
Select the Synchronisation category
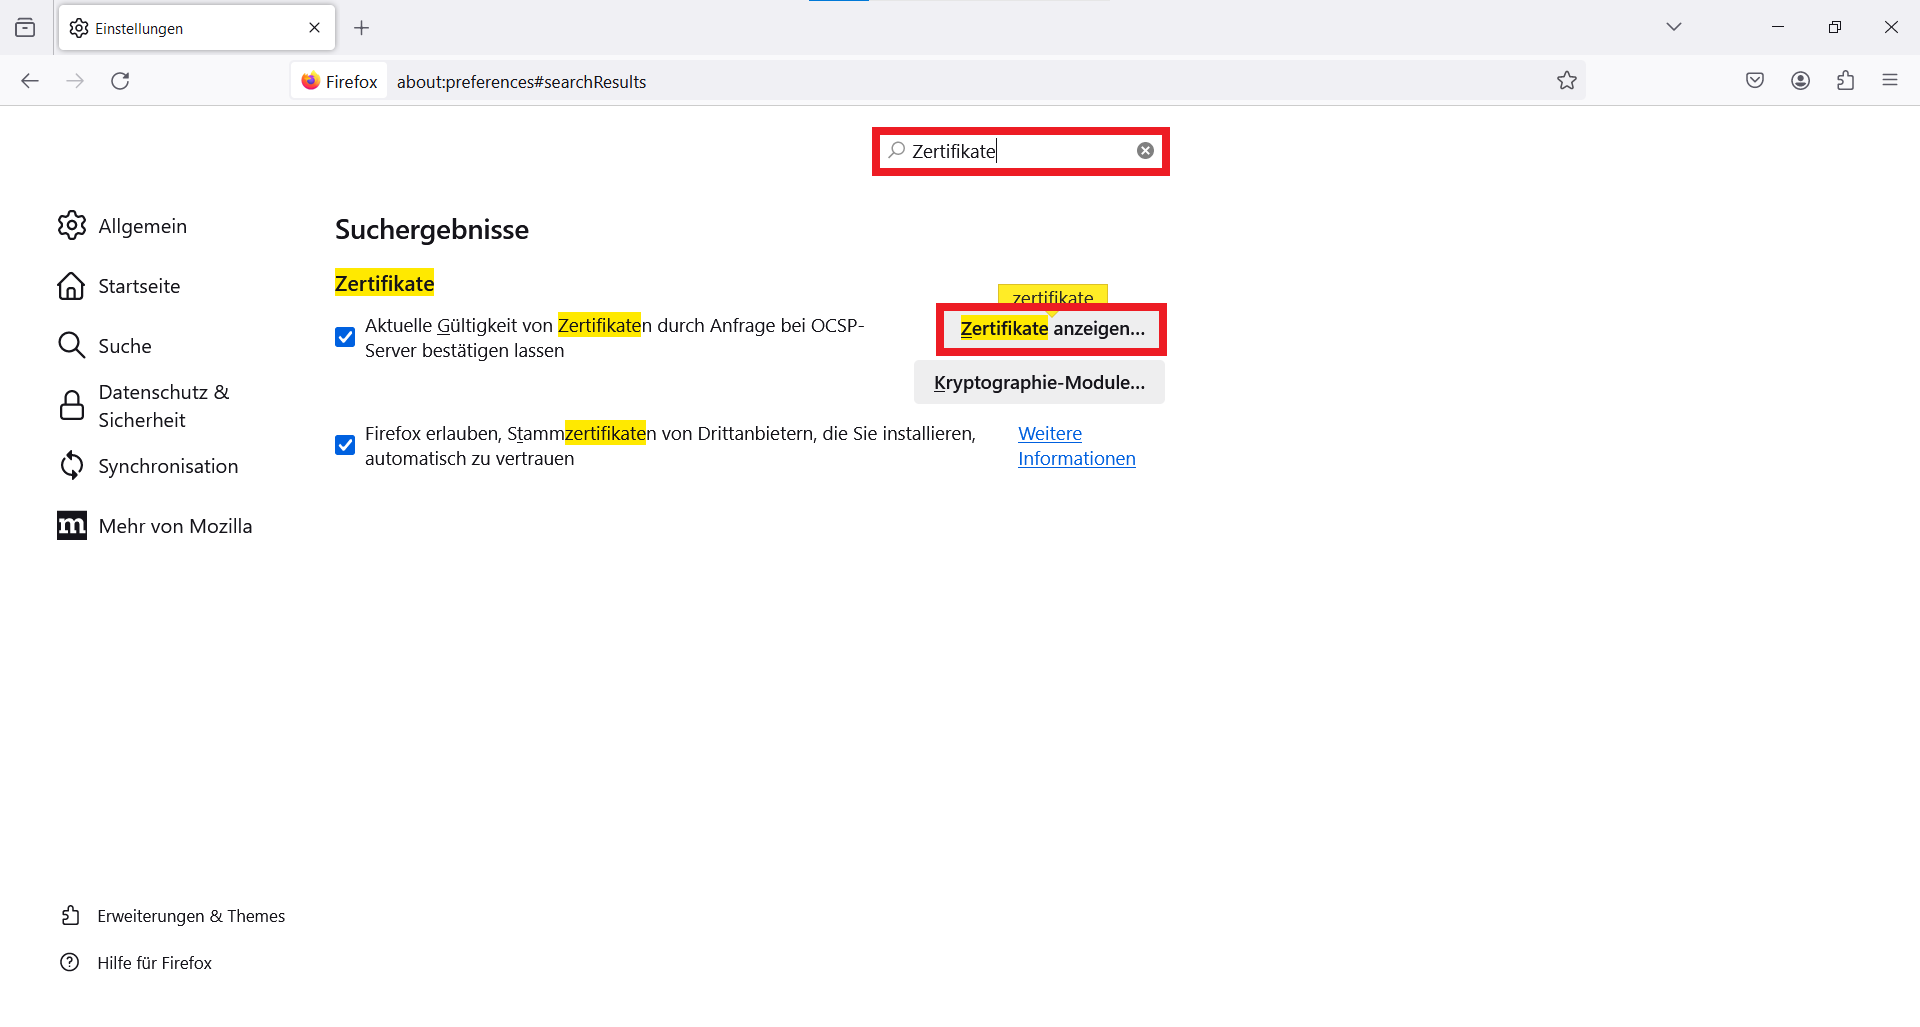tap(167, 466)
